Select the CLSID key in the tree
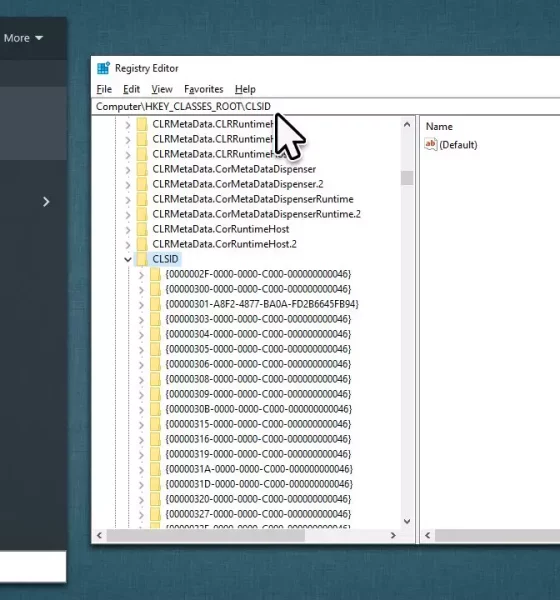This screenshot has width=560, height=600. point(165,259)
